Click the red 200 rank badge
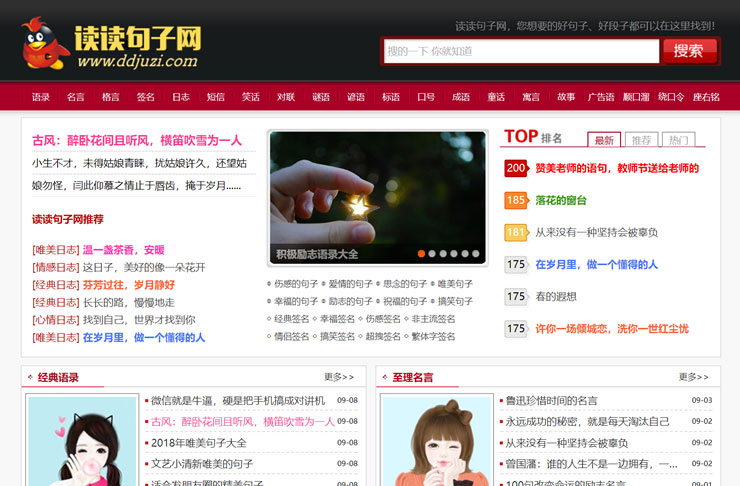Image resolution: width=740 pixels, height=486 pixels. (x=516, y=168)
